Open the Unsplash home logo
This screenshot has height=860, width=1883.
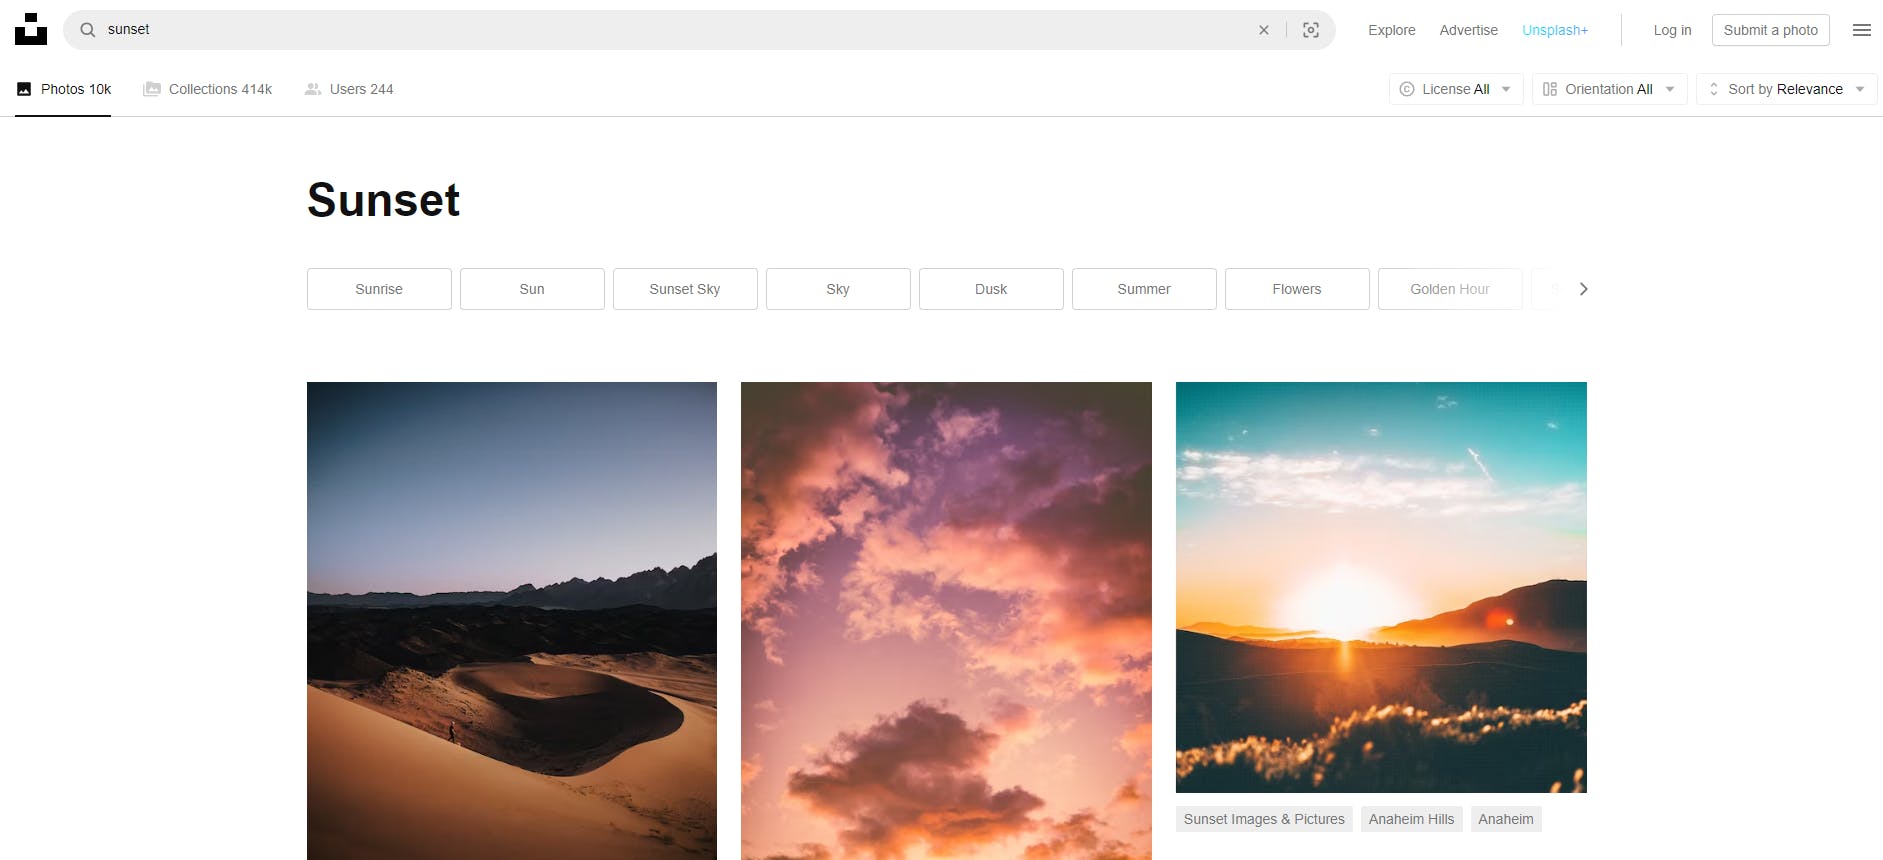click(x=31, y=29)
